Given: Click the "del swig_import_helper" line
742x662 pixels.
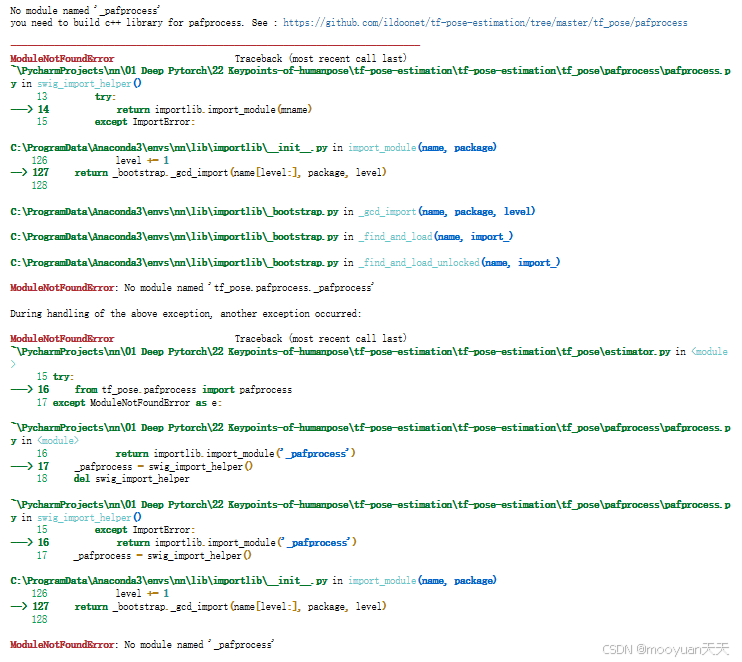Looking at the screenshot, I should tap(132, 479).
